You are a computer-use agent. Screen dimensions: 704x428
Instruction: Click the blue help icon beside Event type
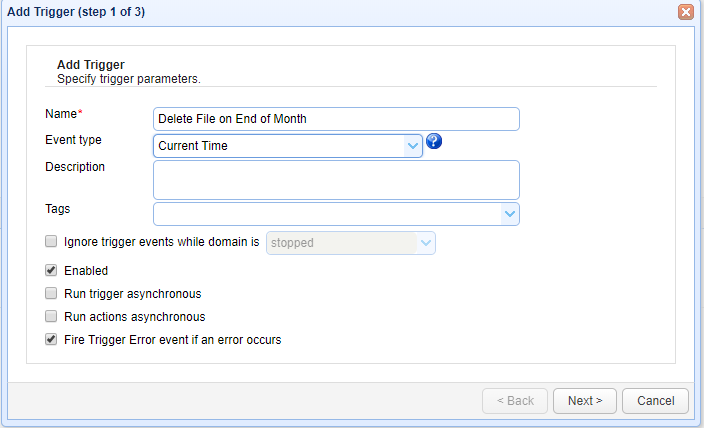click(434, 141)
